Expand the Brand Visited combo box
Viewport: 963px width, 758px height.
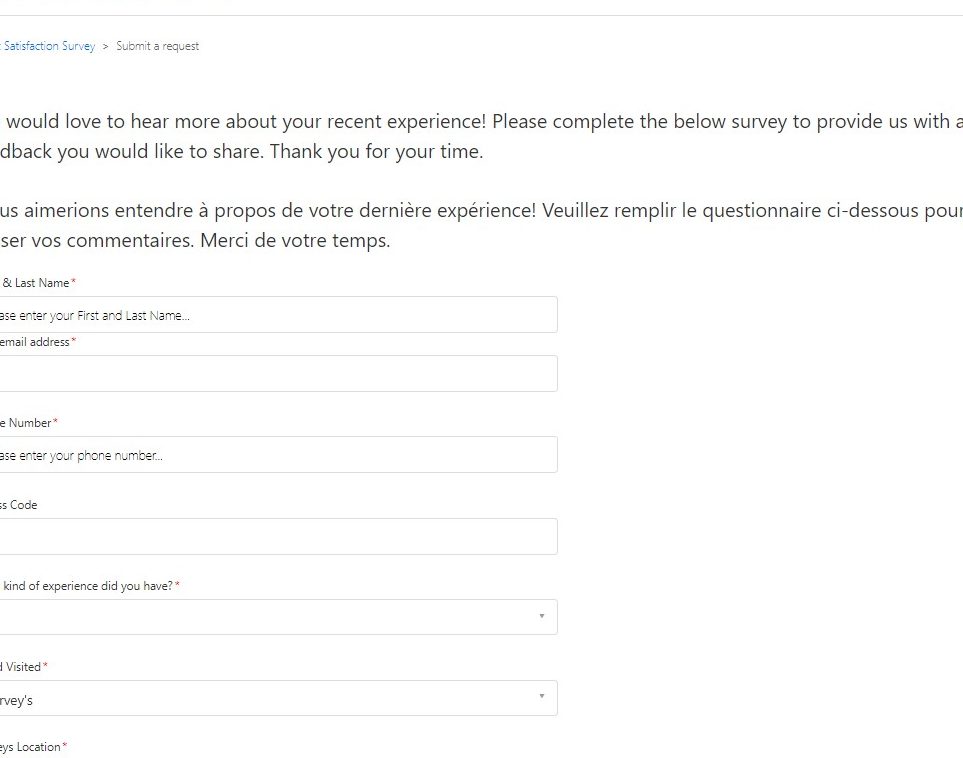tap(270, 699)
